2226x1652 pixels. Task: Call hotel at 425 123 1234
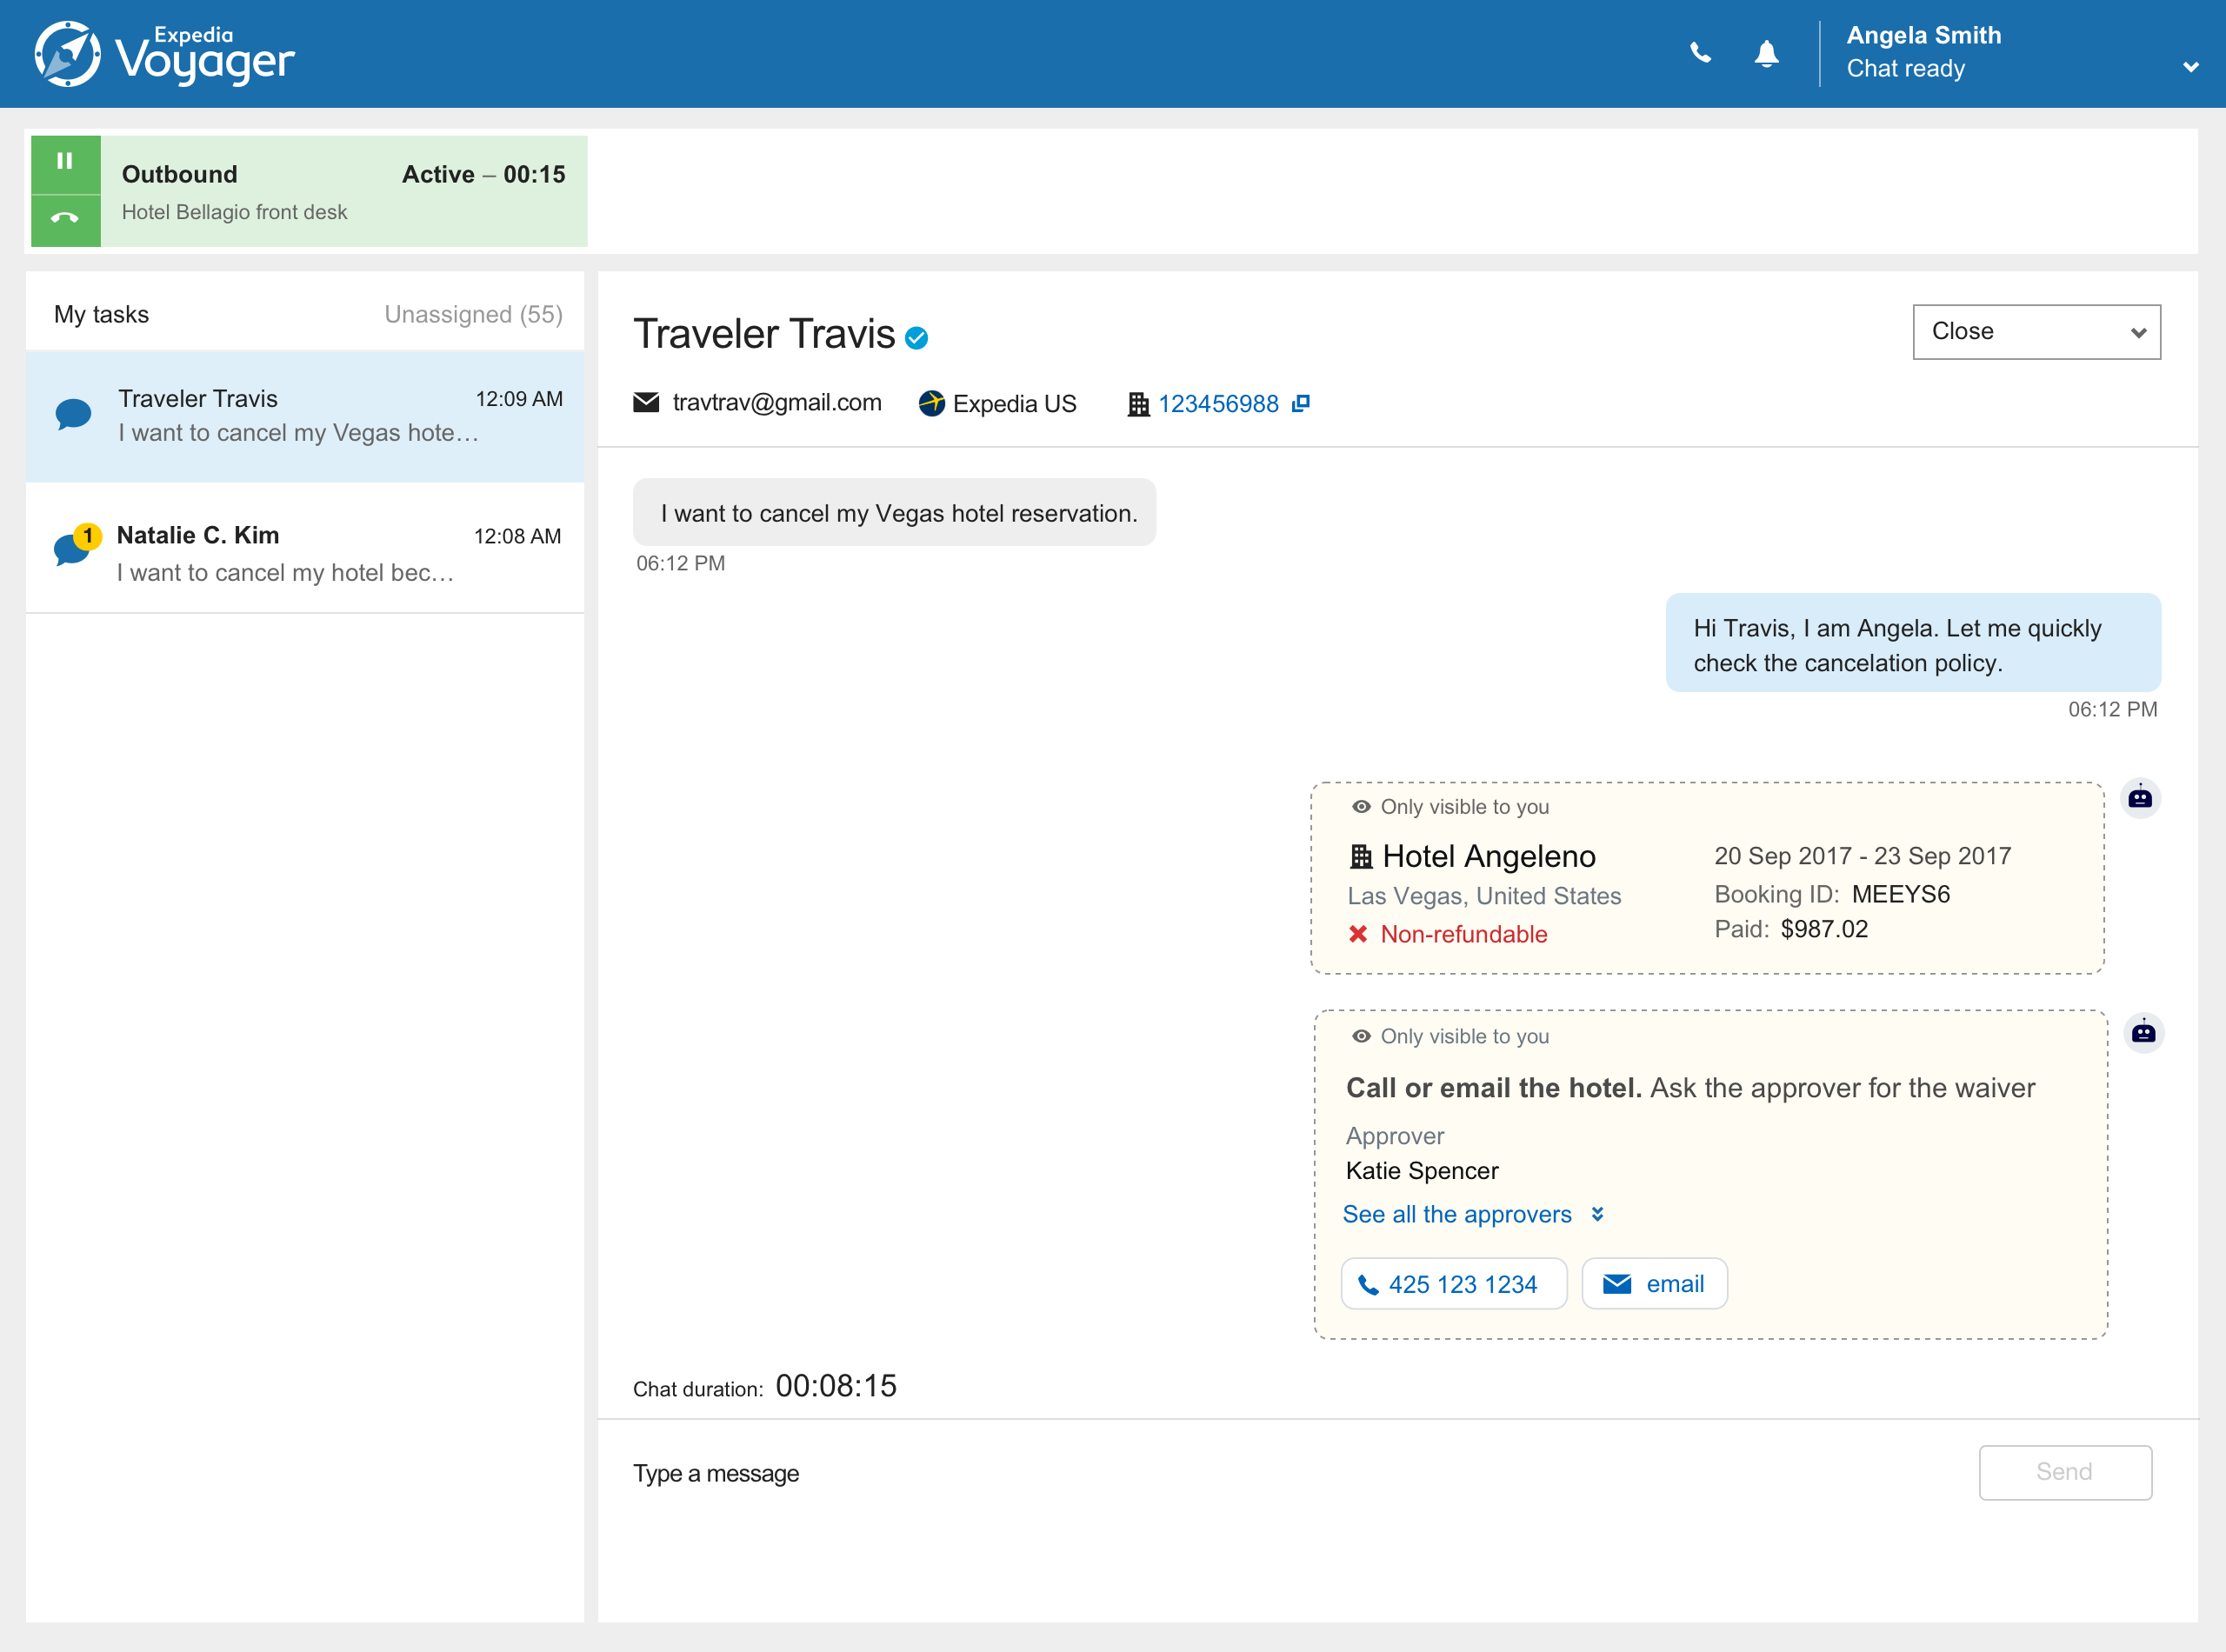(x=1453, y=1284)
